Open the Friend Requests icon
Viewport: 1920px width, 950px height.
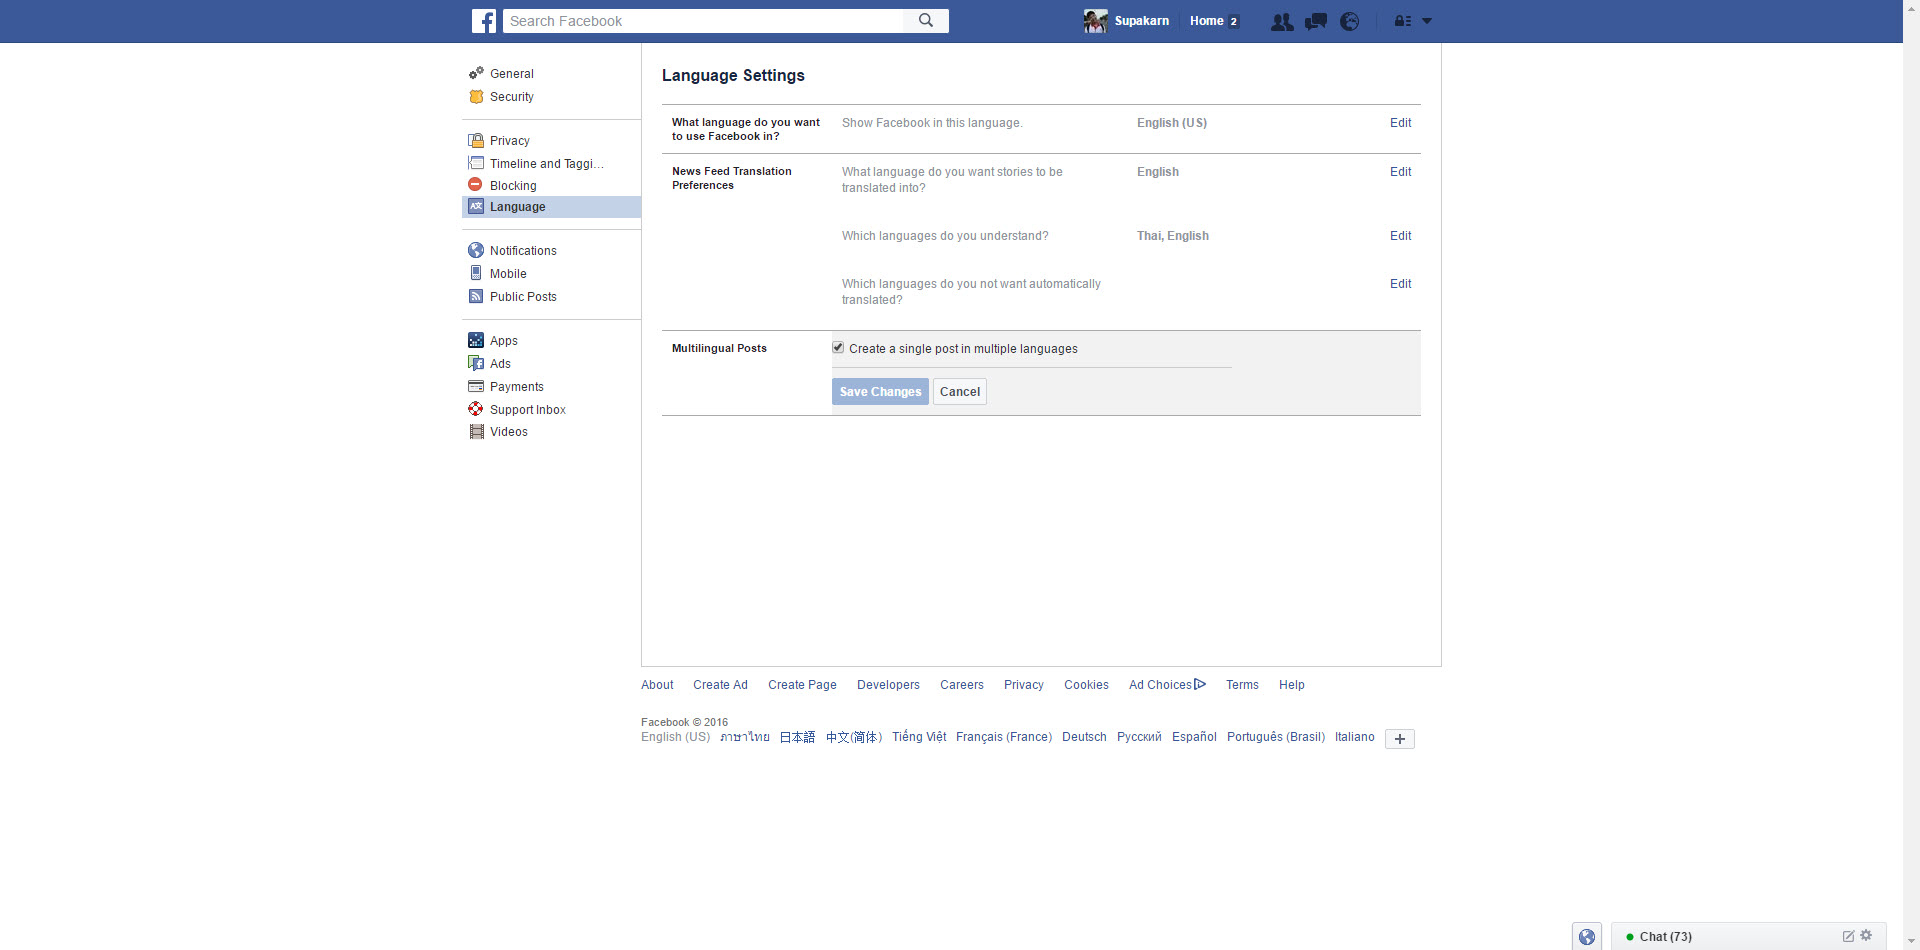point(1282,21)
